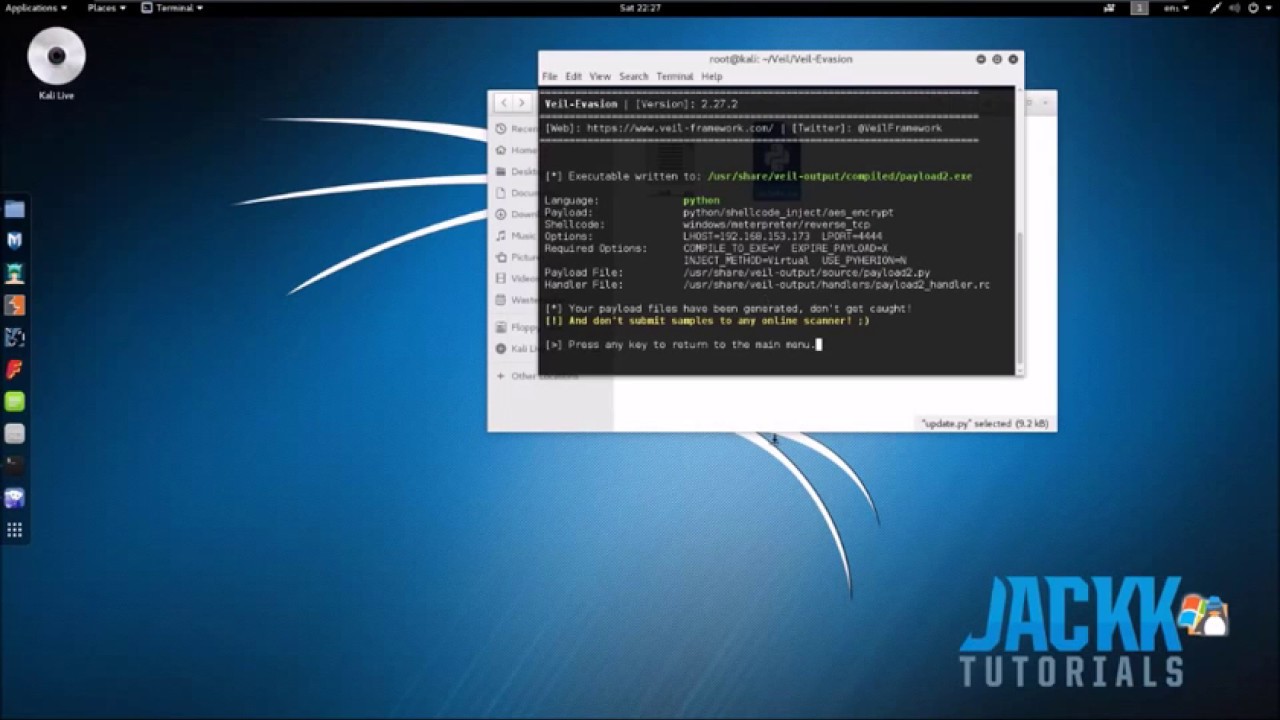
Task: Select Recent in Files sidebar
Action: 516,129
